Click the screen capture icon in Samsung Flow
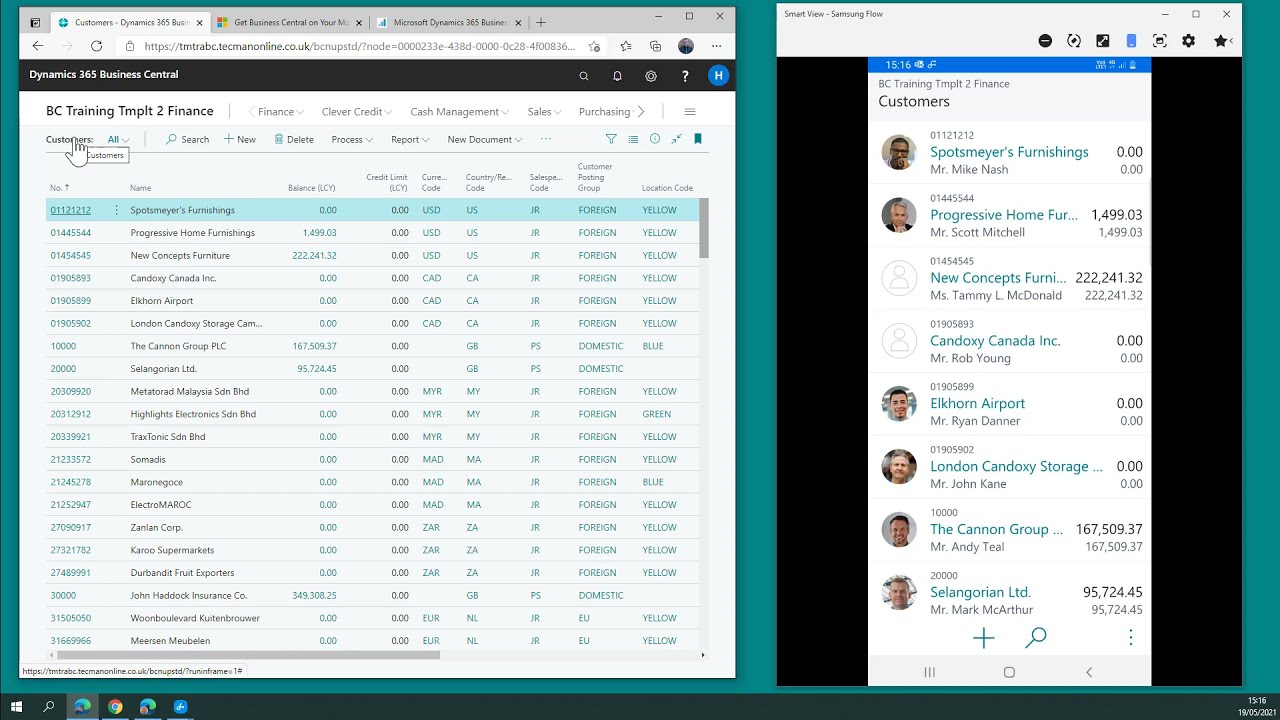This screenshot has height=720, width=1280. [1160, 41]
